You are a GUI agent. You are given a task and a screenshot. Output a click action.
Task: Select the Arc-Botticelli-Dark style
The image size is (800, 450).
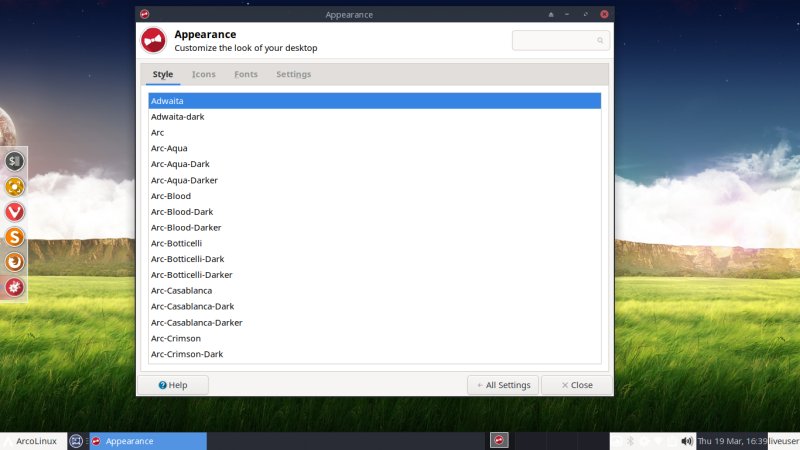pos(374,259)
